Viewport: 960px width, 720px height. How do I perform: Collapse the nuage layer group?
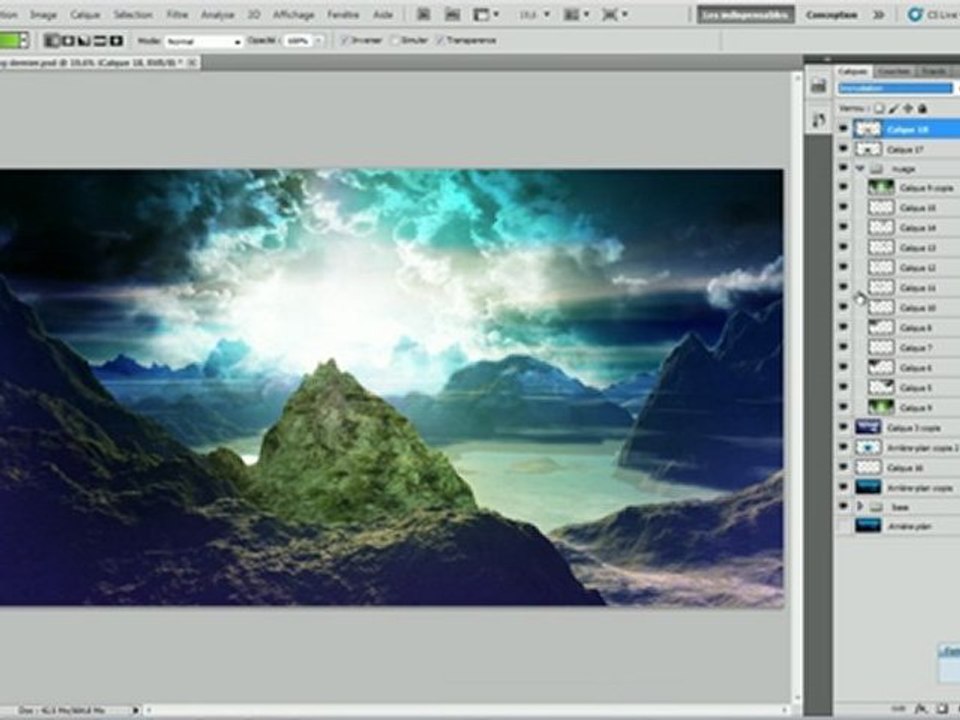coord(860,168)
